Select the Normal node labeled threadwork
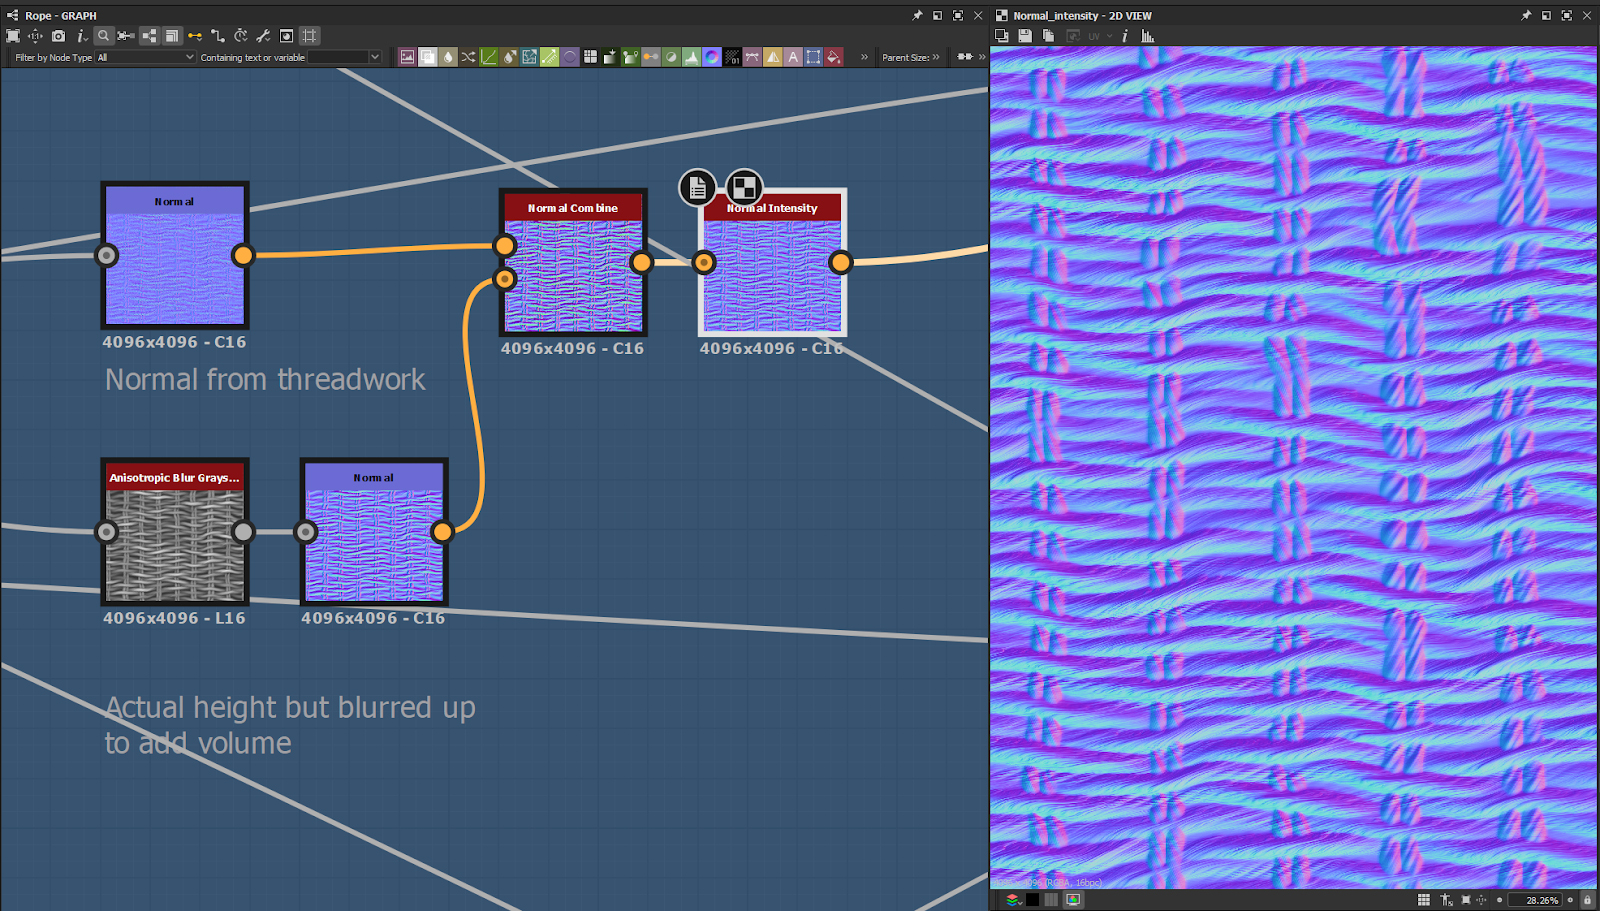The height and width of the screenshot is (911, 1600). 175,255
